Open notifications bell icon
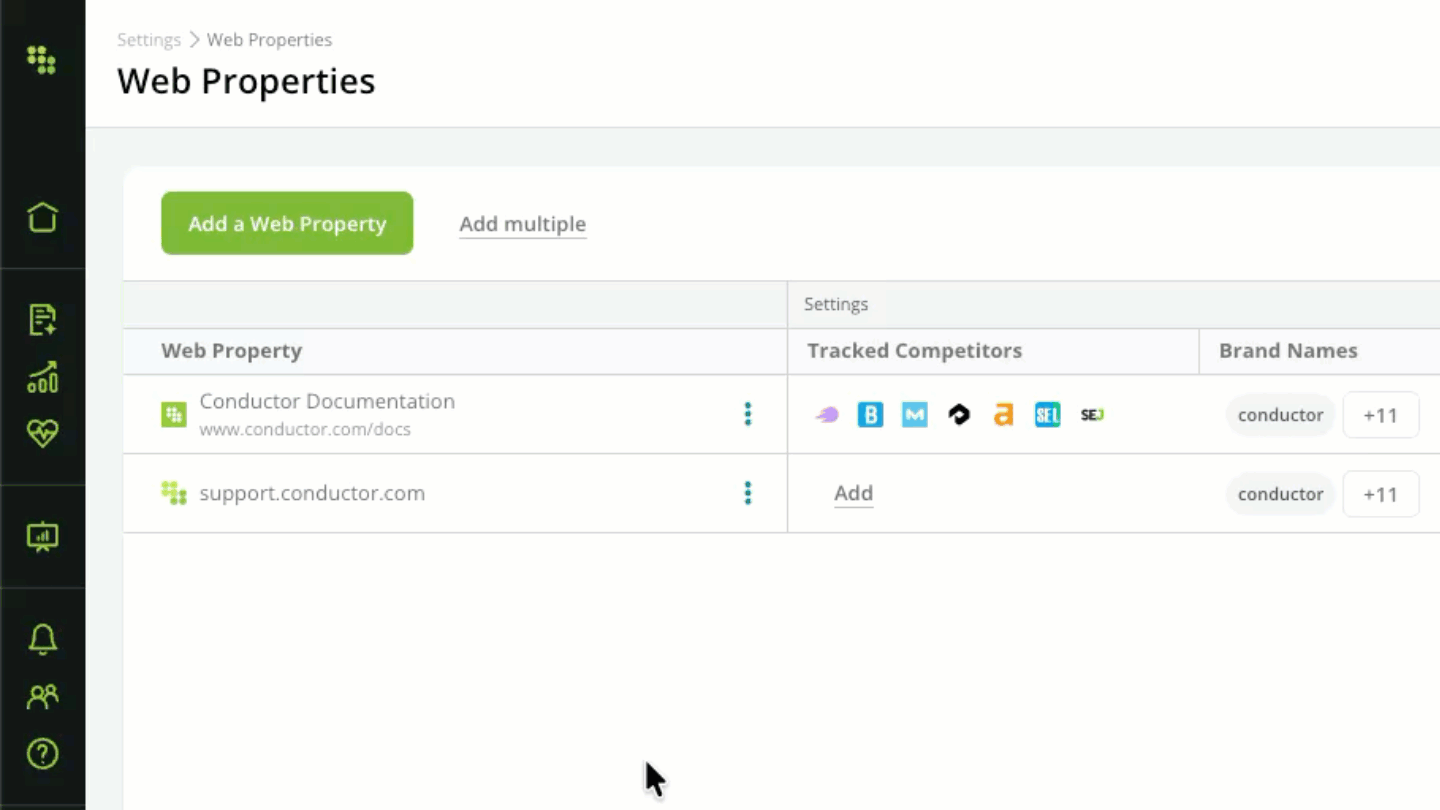 42,639
